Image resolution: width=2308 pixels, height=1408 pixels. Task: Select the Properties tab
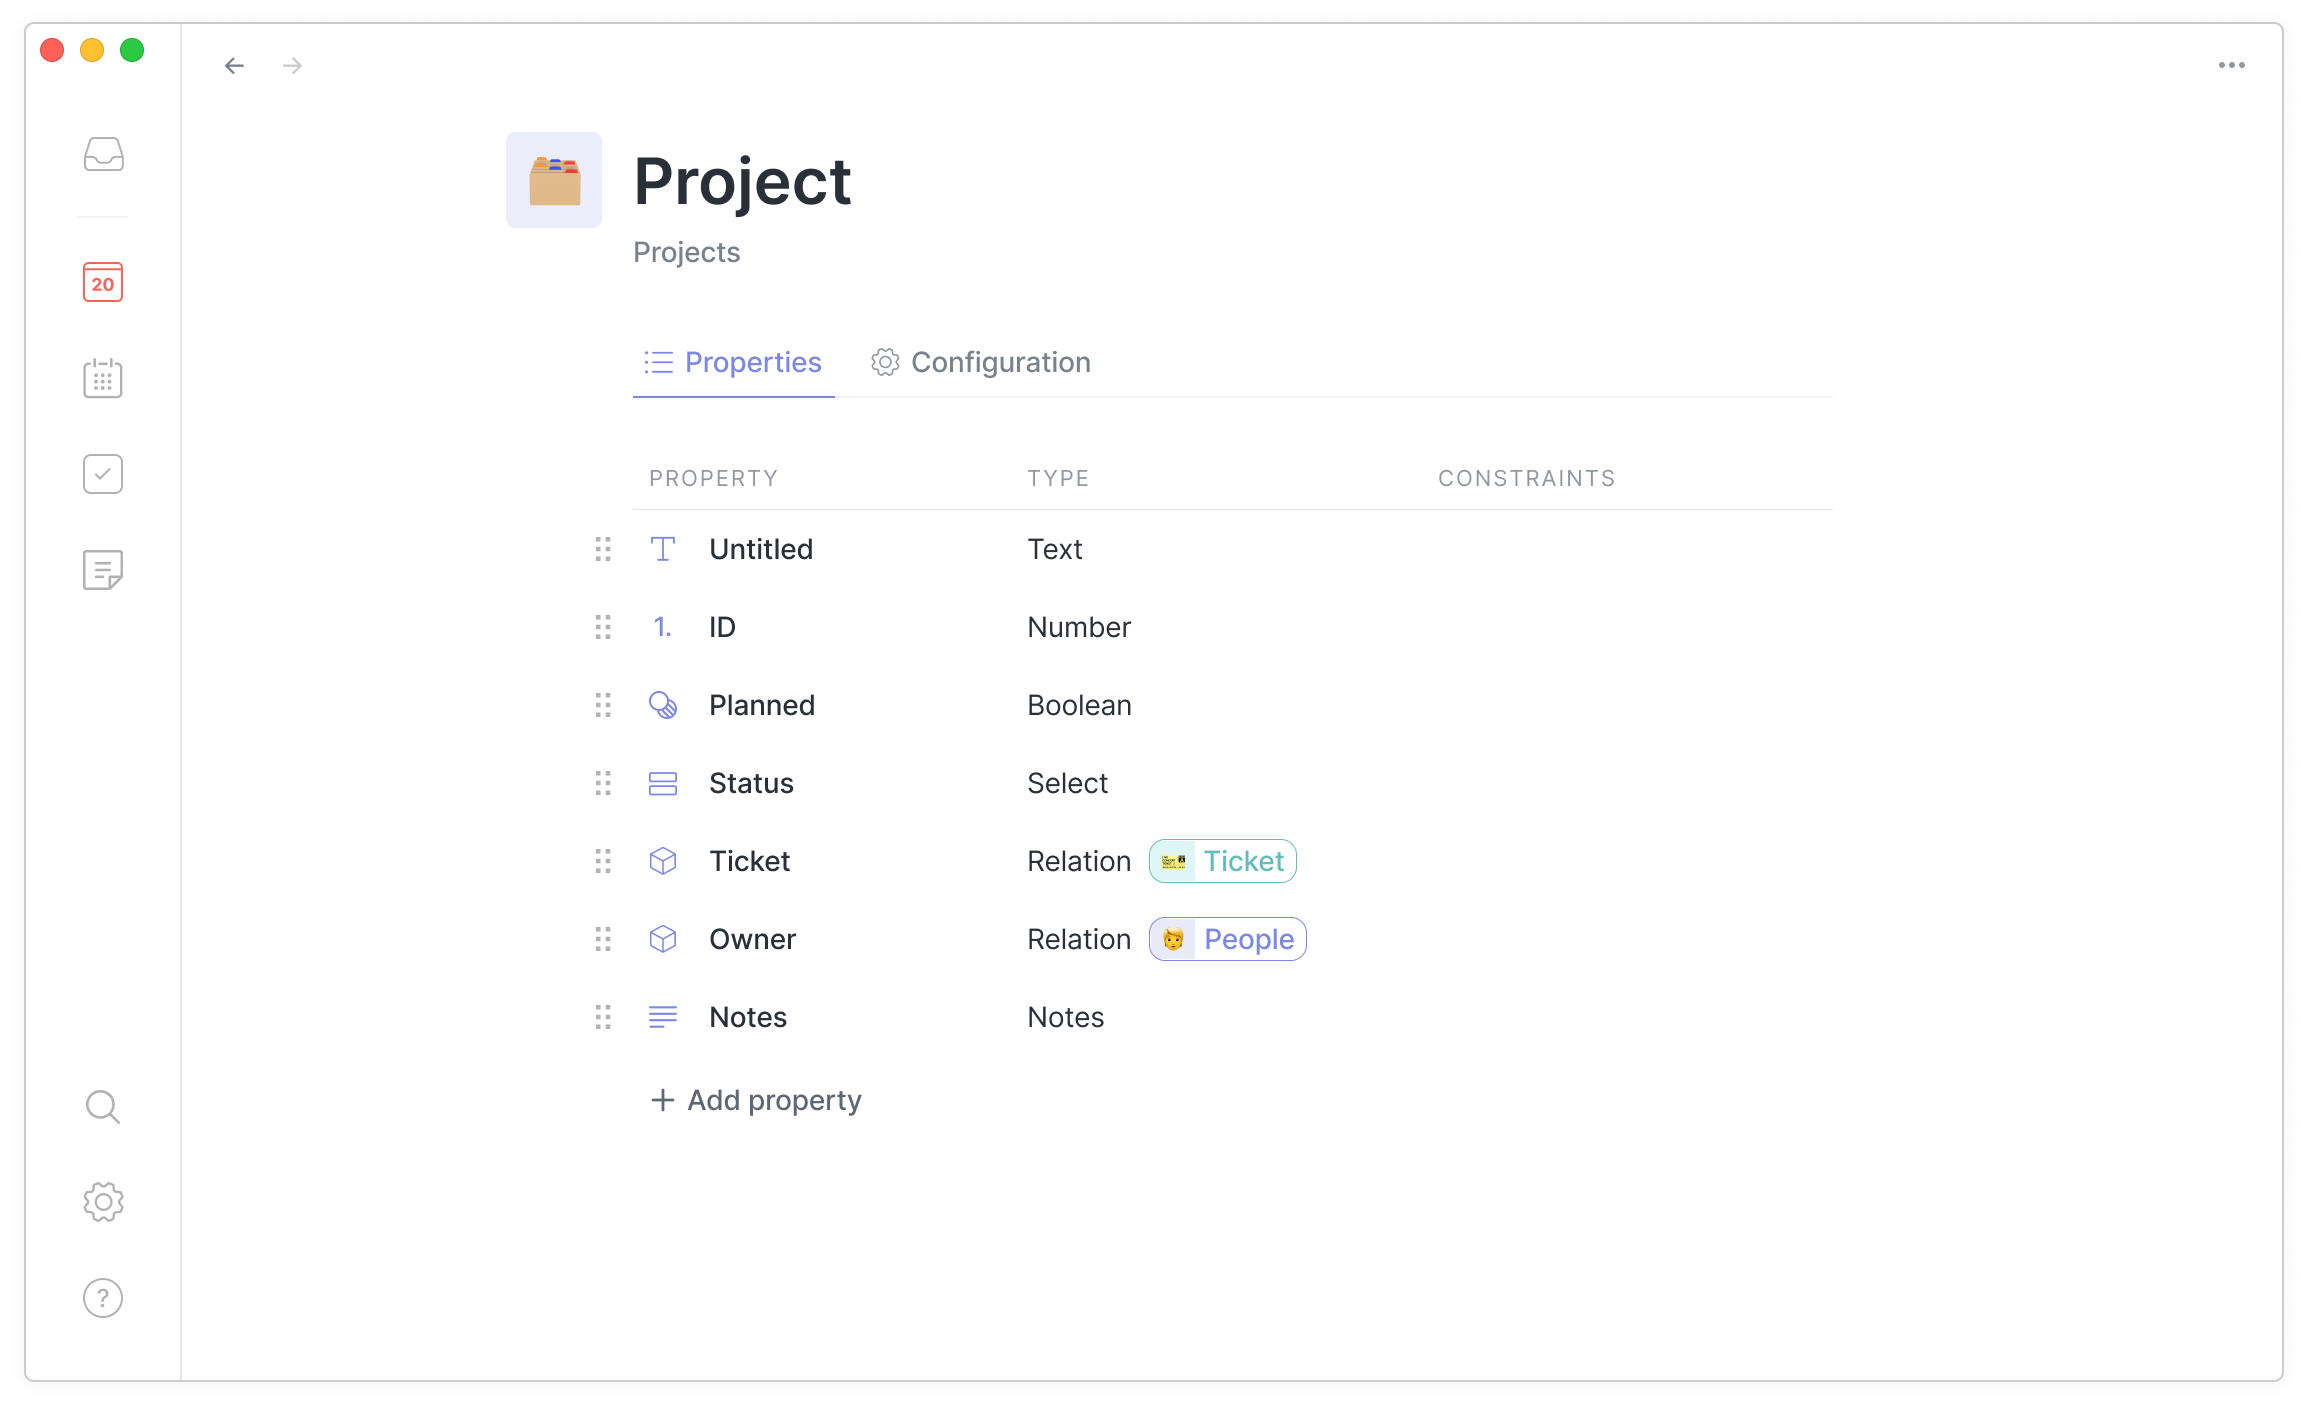click(x=733, y=362)
